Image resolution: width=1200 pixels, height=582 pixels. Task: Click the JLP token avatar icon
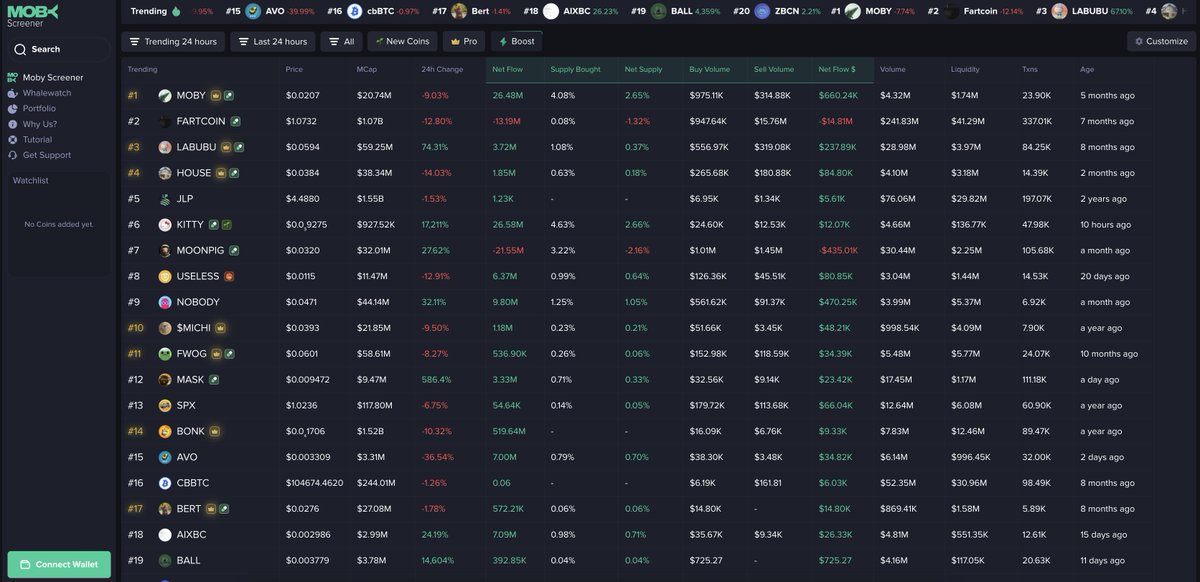[165, 199]
